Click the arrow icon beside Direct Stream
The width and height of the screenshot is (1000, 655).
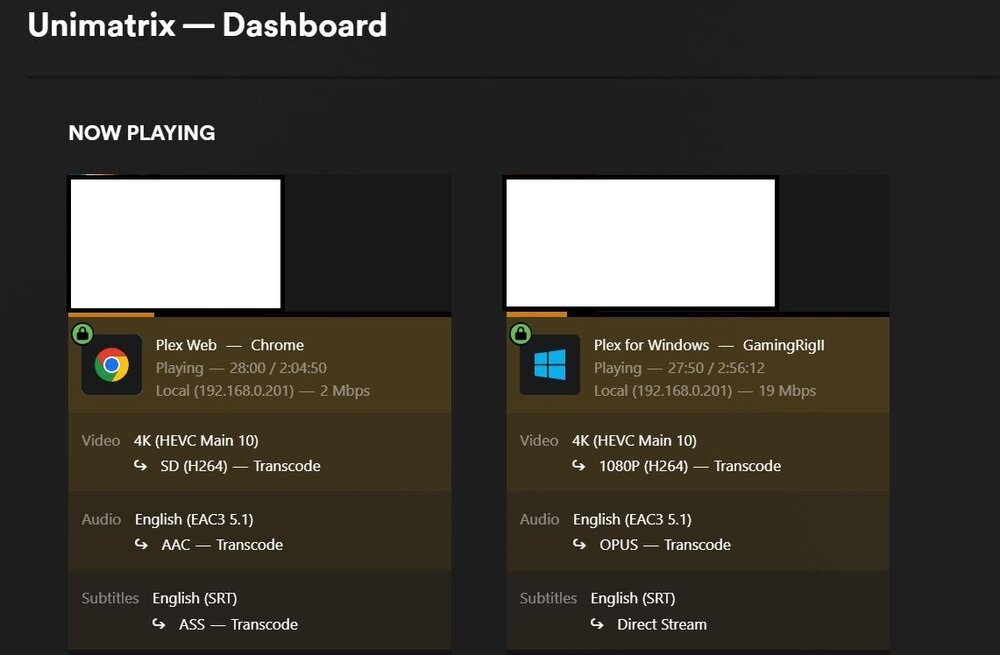point(597,624)
